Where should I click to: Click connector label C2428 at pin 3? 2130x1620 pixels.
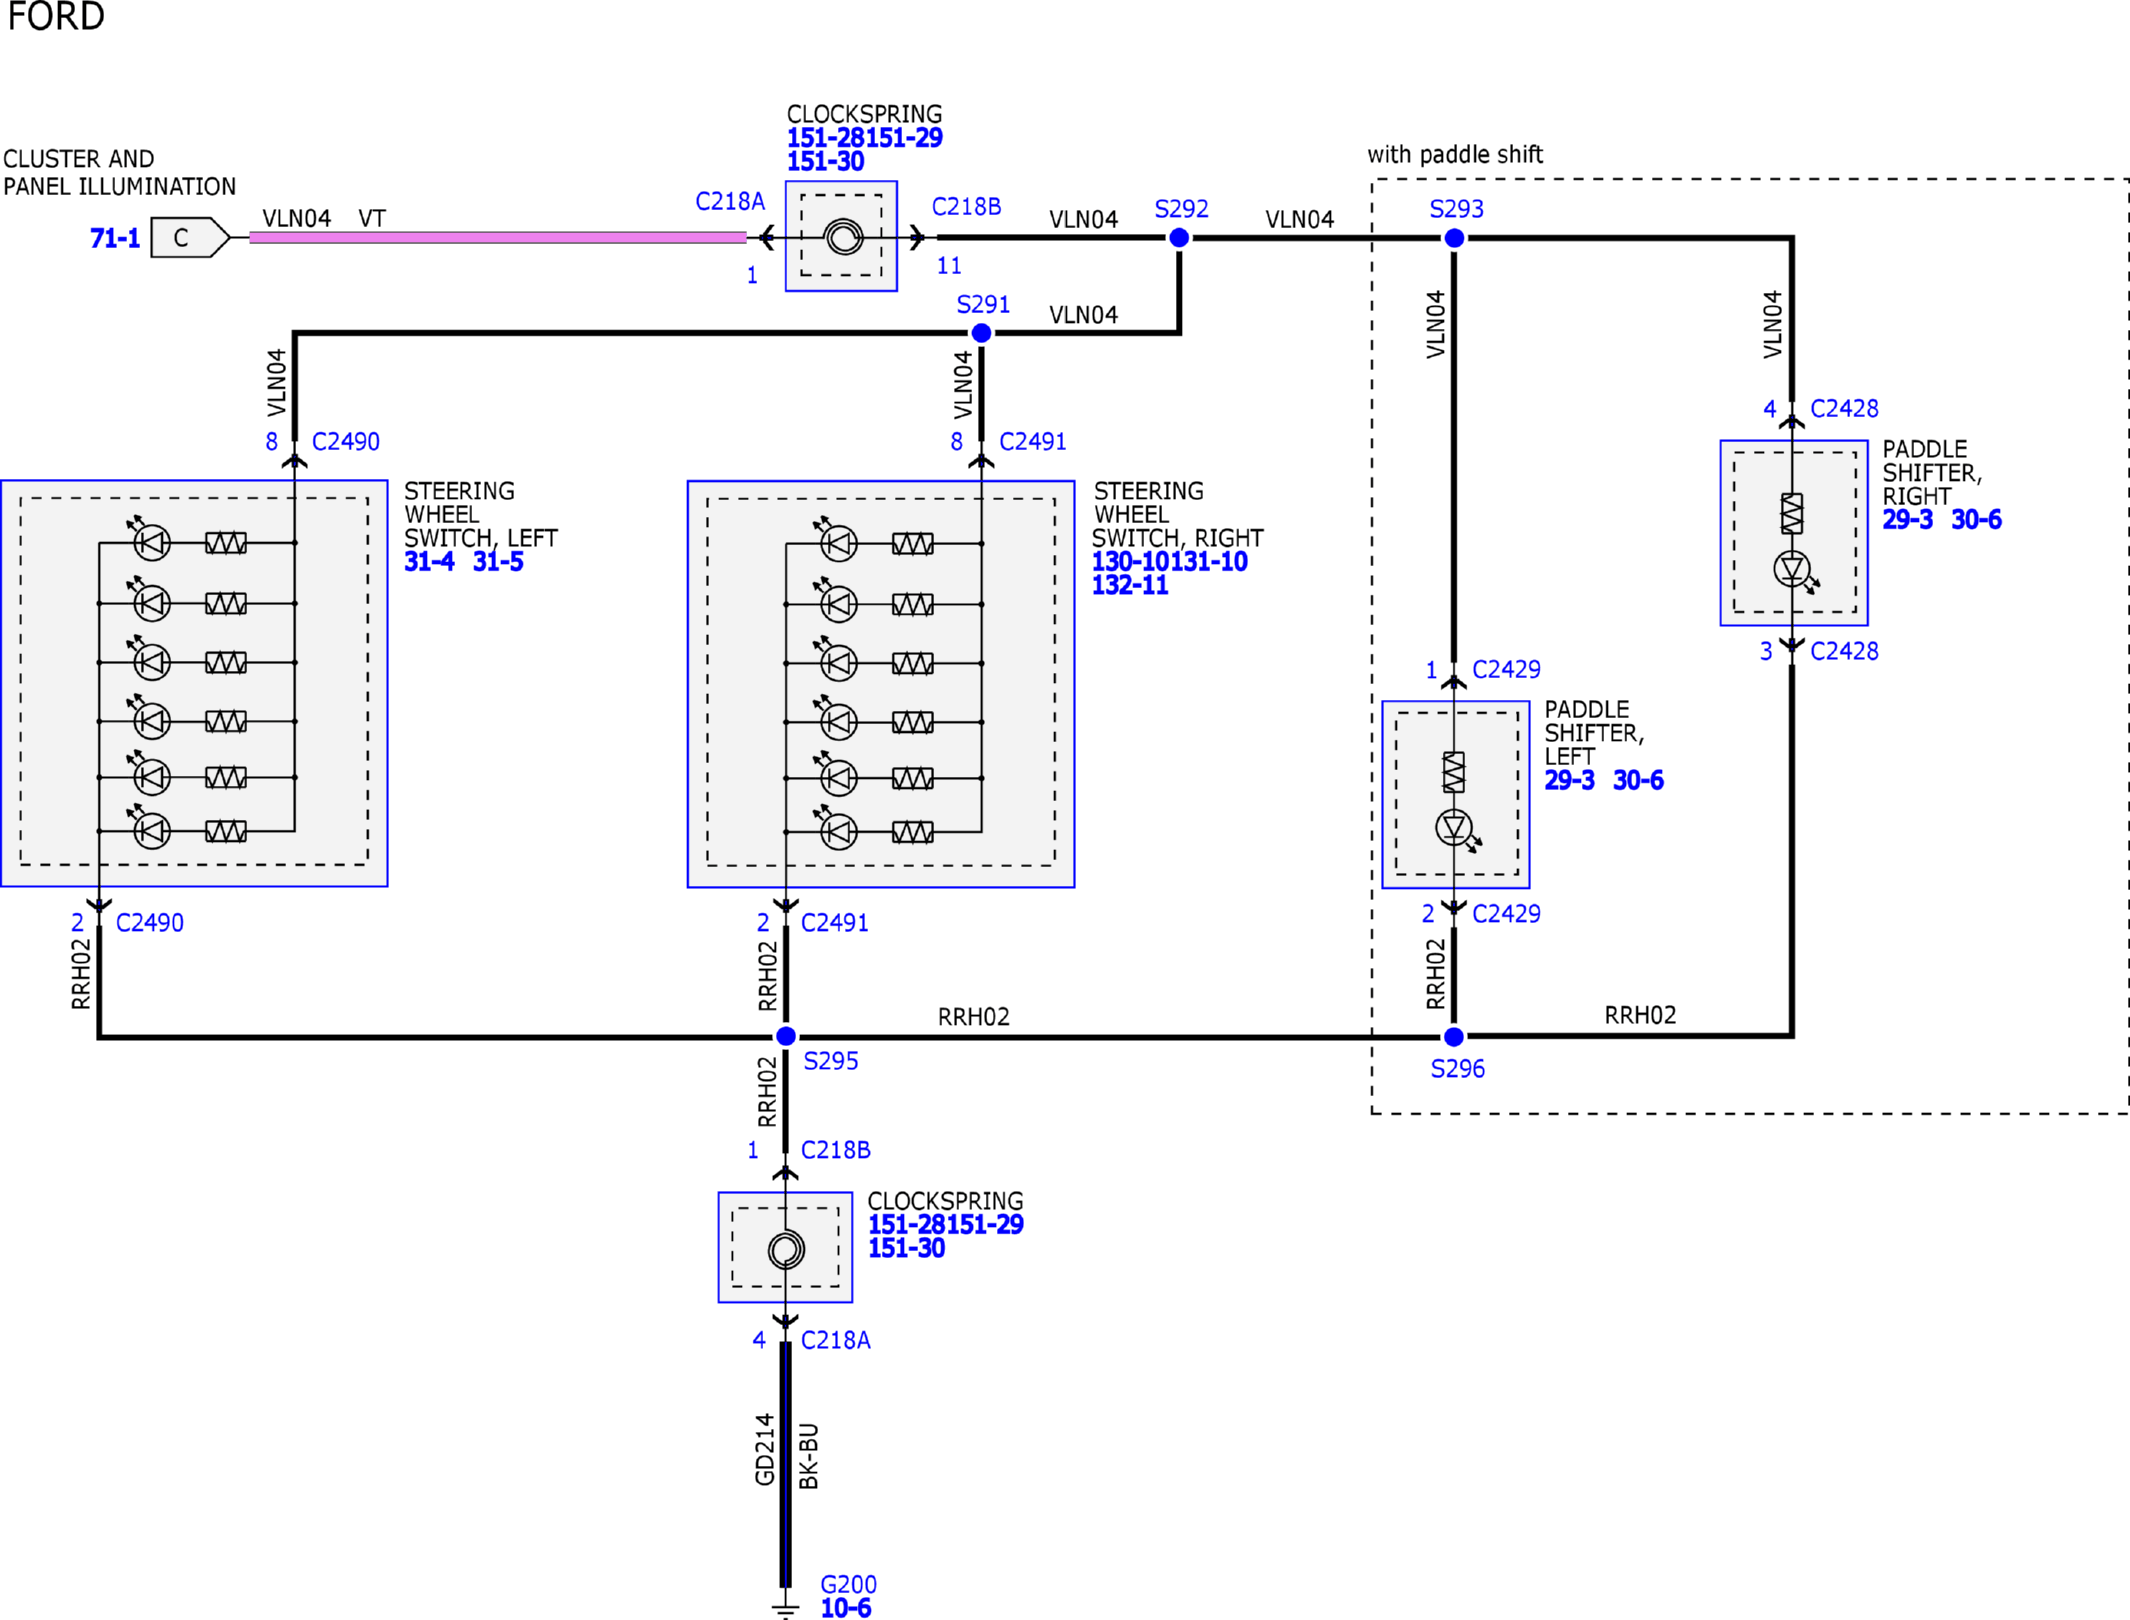pyautogui.click(x=1845, y=652)
